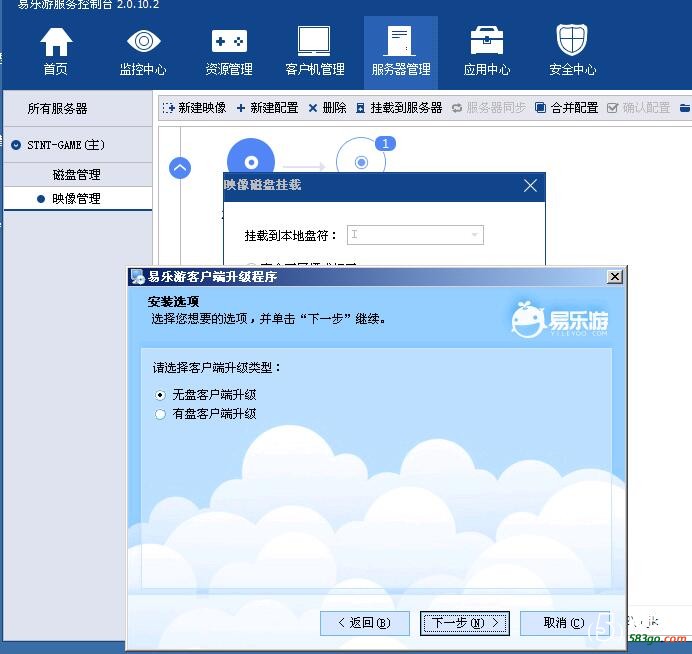The height and width of the screenshot is (654, 692).
Task: Select 有盘客户端升级 radio option
Action: 160,414
